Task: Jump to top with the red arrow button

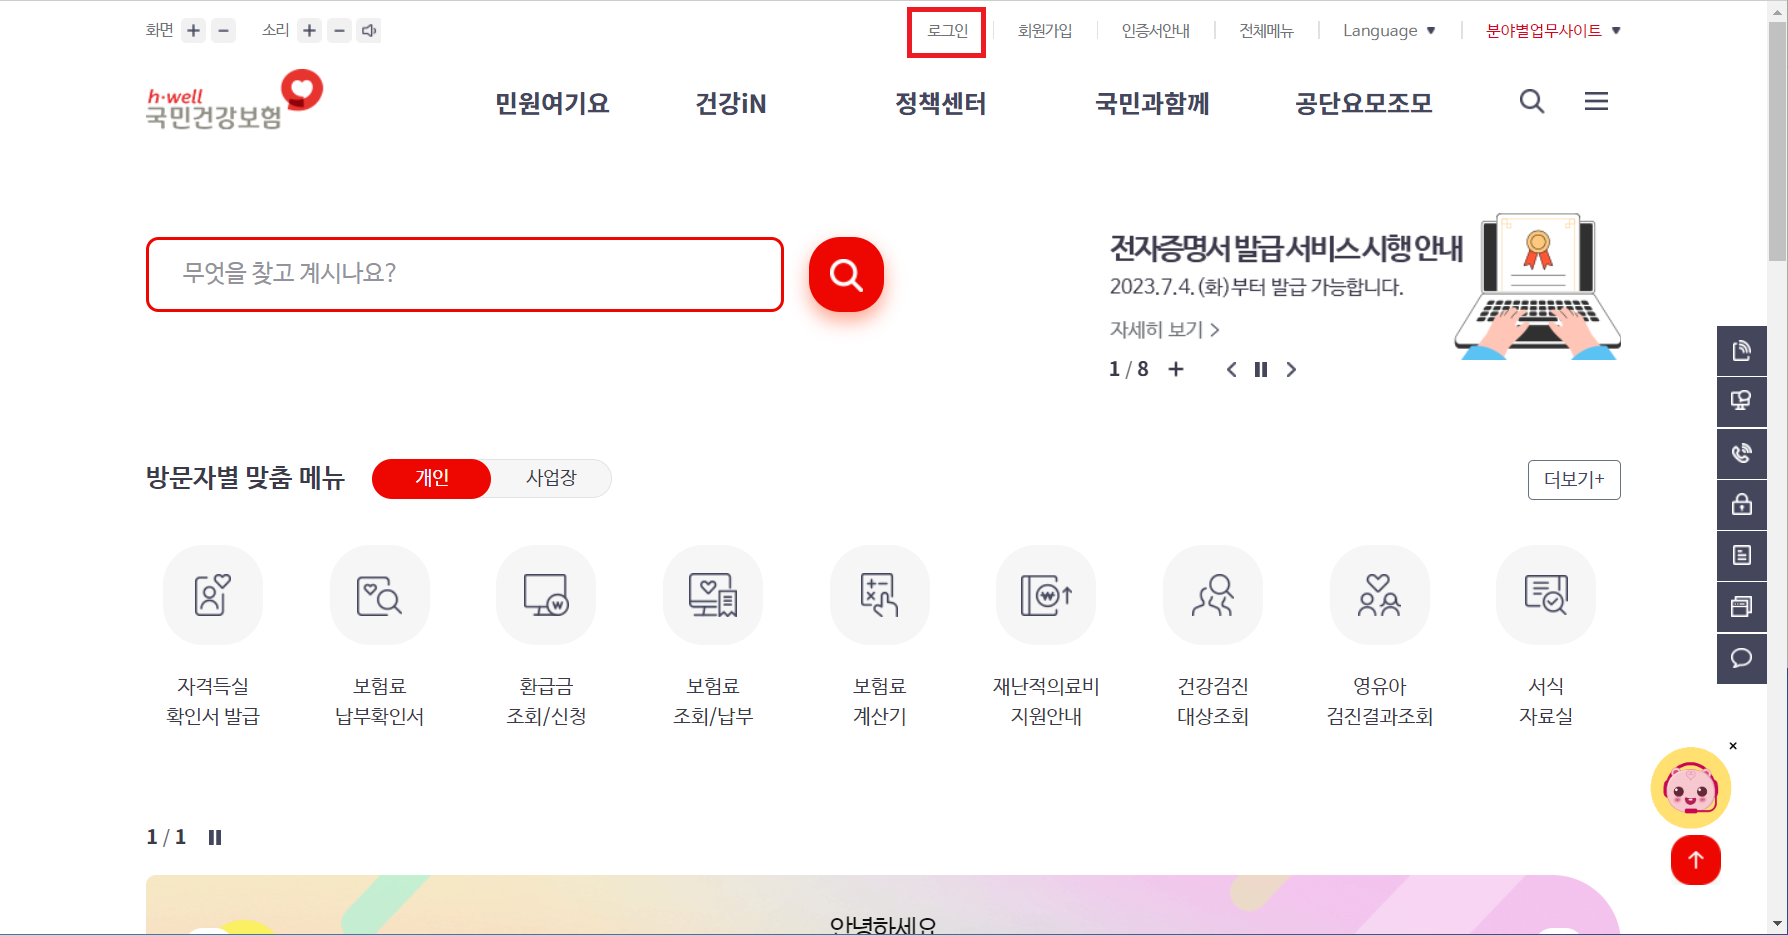Action: (x=1696, y=860)
